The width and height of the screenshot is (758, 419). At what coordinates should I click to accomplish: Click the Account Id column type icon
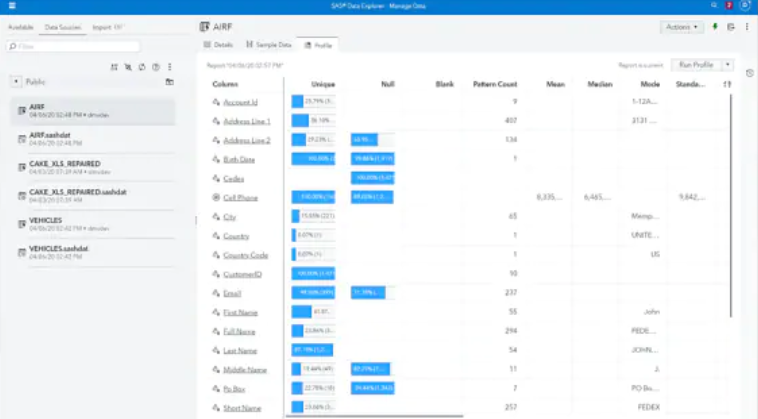click(x=216, y=102)
